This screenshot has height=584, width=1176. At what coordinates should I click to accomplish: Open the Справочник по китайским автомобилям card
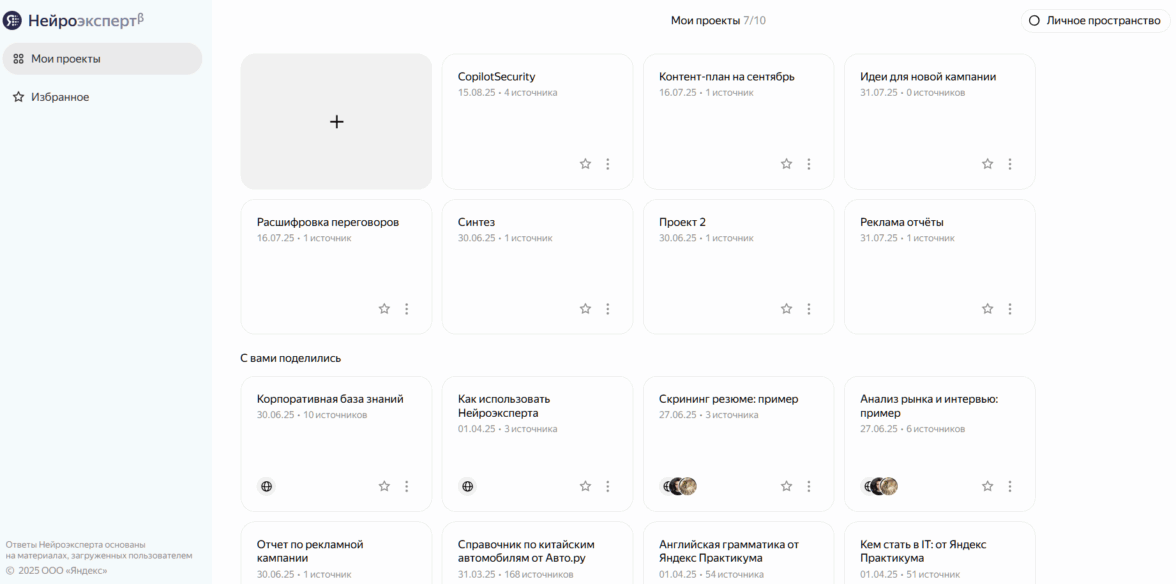[x=537, y=553]
